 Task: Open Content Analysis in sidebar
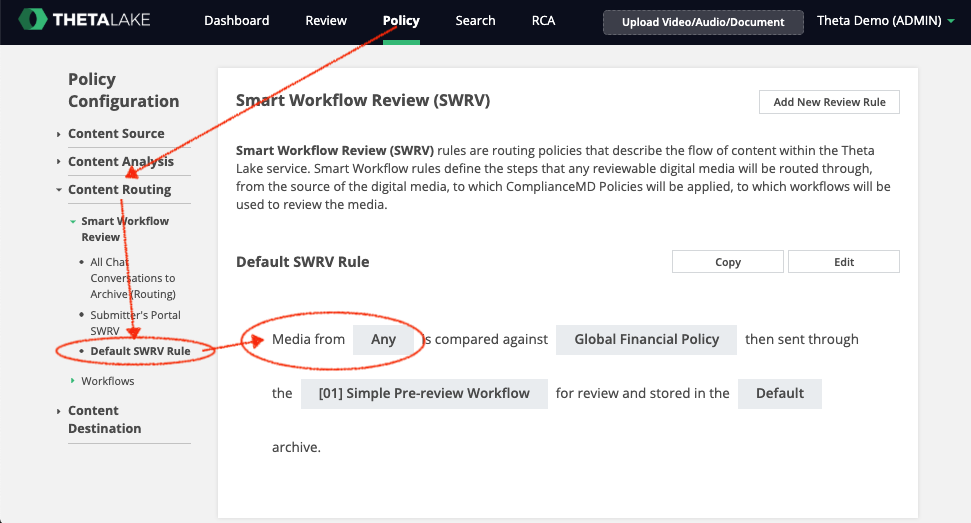(121, 162)
